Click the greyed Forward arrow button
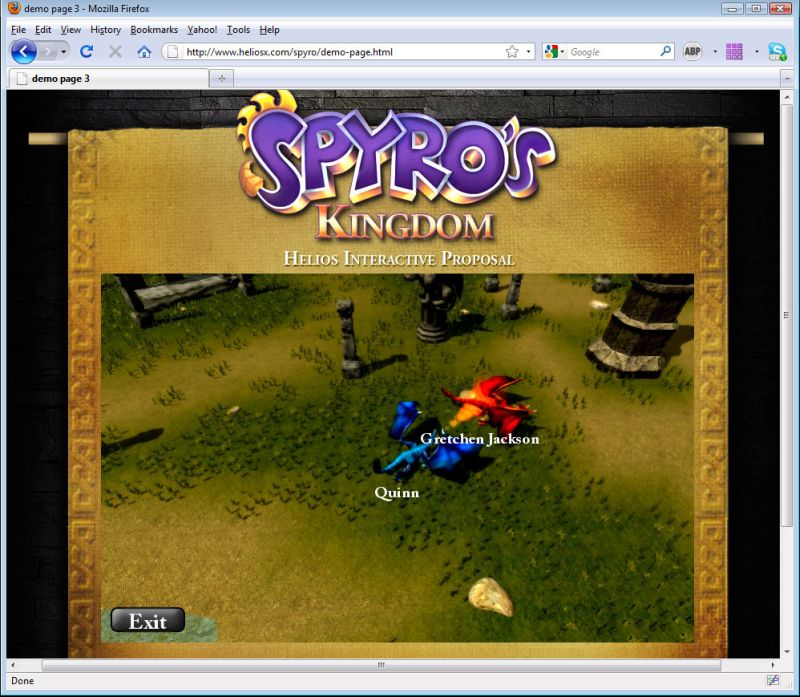The image size is (800, 697). [x=48, y=52]
